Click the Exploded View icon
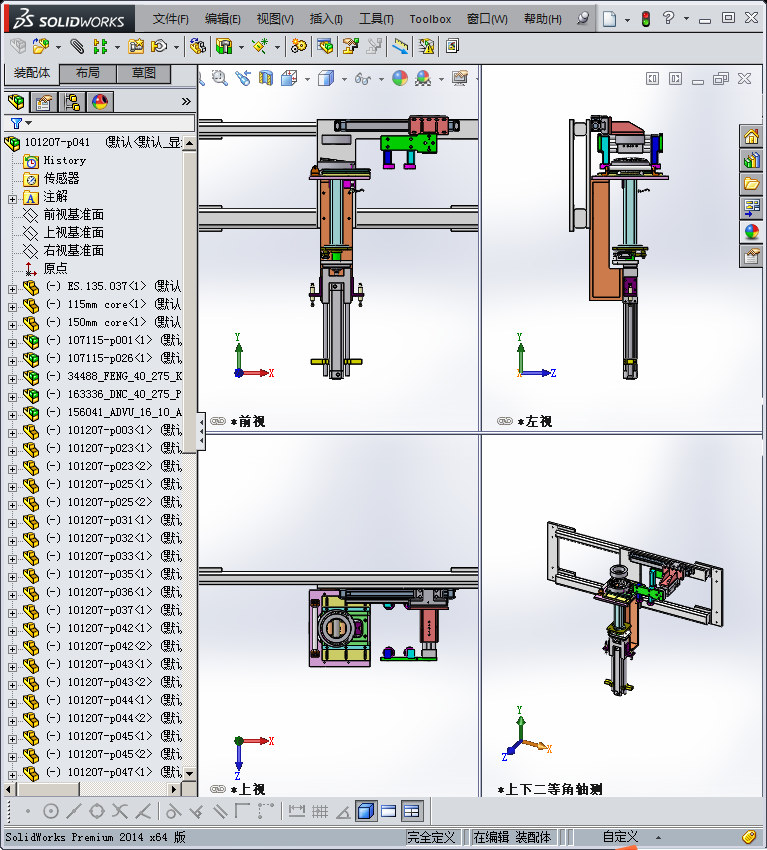 (350, 47)
